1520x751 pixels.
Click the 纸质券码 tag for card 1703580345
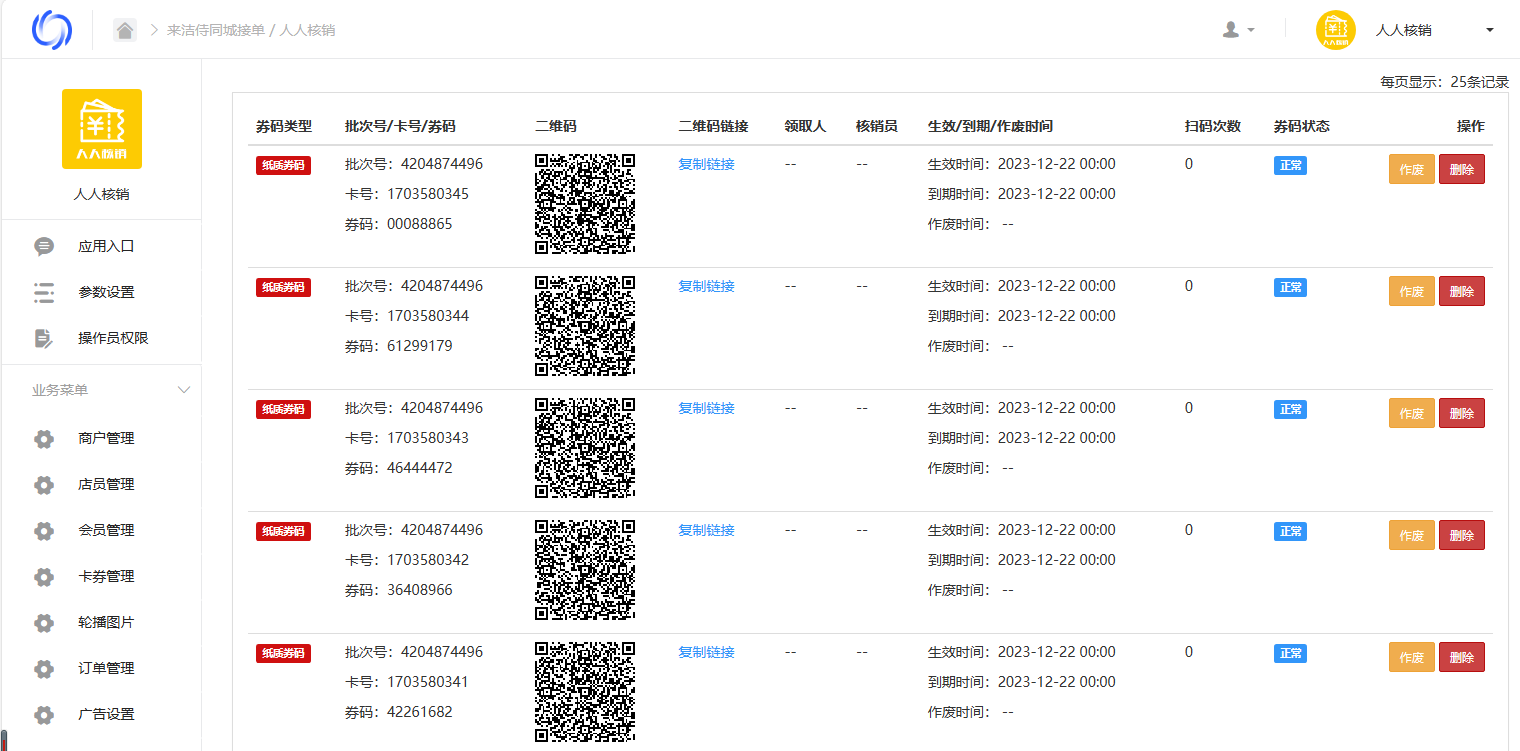[283, 165]
